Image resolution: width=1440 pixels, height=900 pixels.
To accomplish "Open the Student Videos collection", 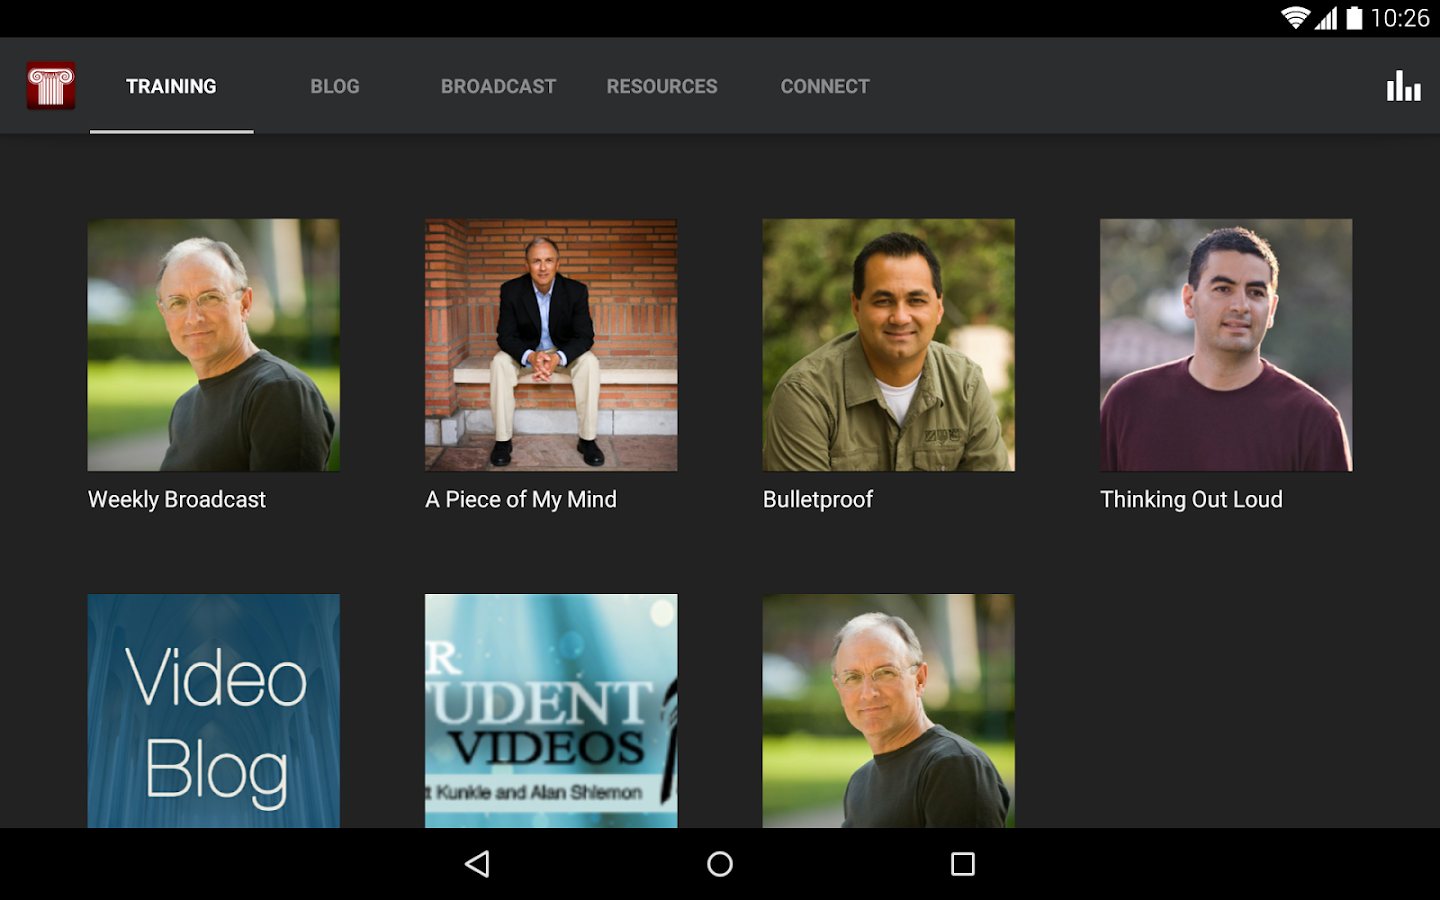I will tap(551, 711).
